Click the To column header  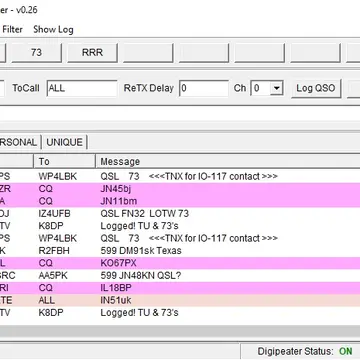[x=64, y=161]
